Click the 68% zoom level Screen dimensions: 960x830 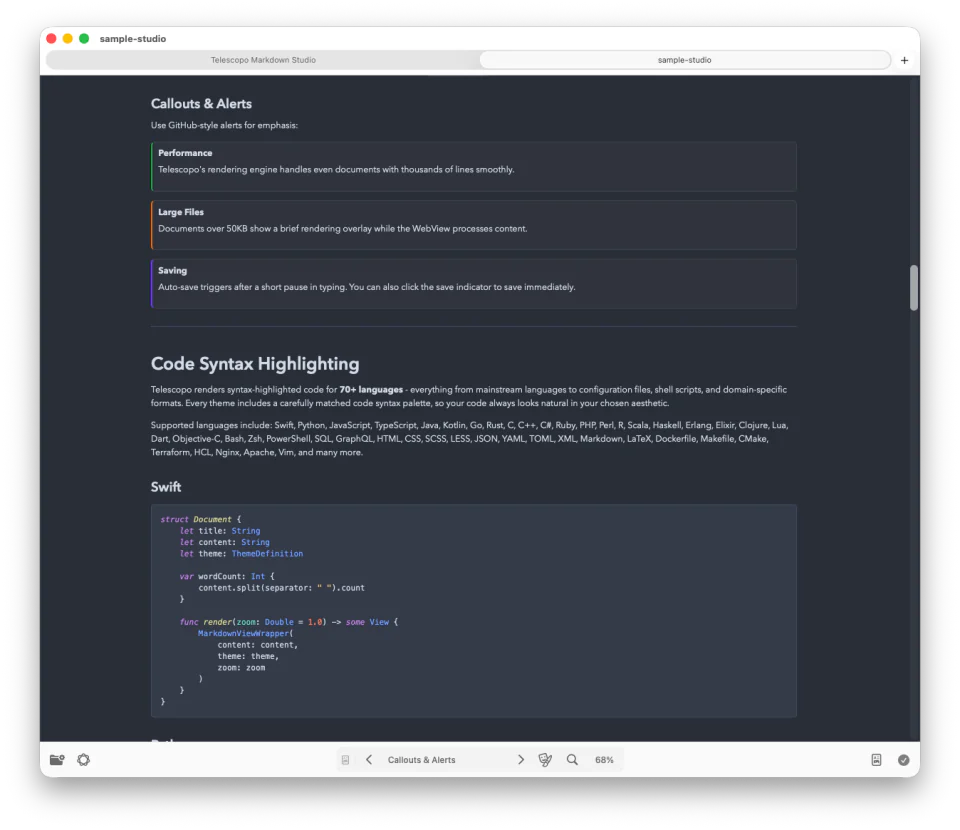[604, 760]
